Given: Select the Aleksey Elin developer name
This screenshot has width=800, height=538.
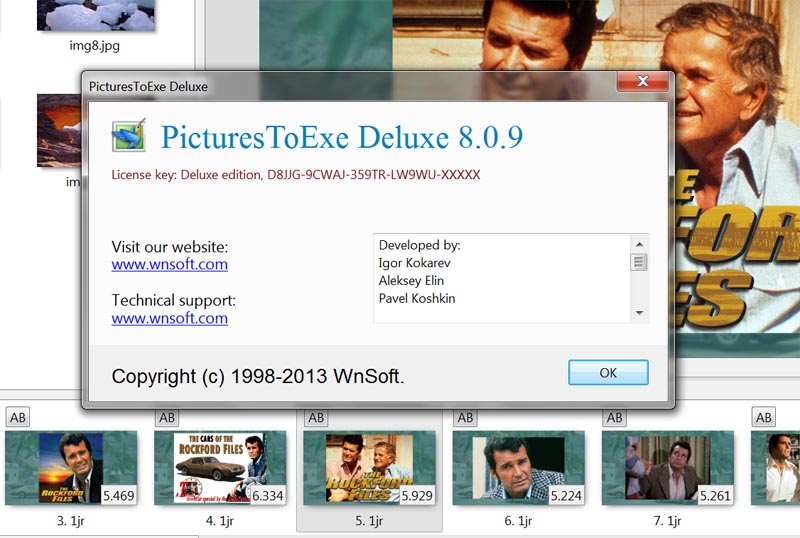Looking at the screenshot, I should (411, 281).
